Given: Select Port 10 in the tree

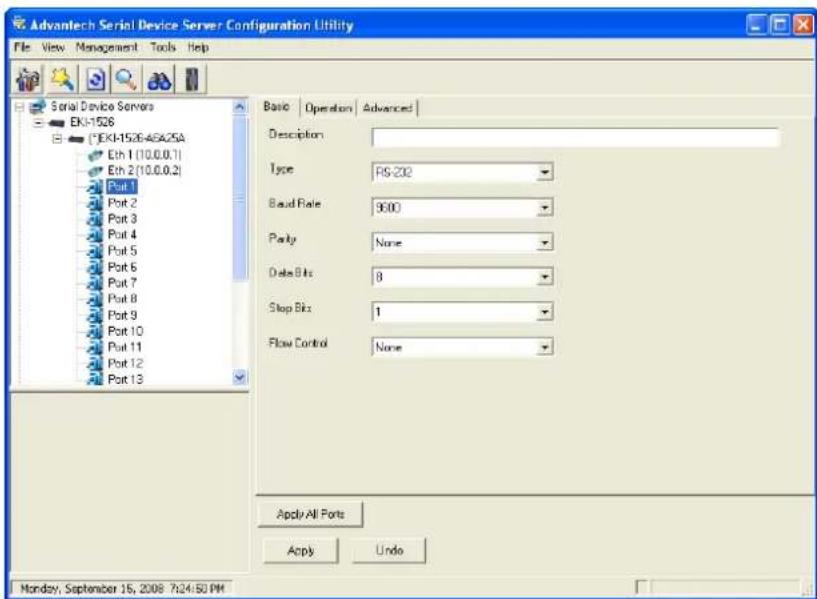Looking at the screenshot, I should pos(125,331).
